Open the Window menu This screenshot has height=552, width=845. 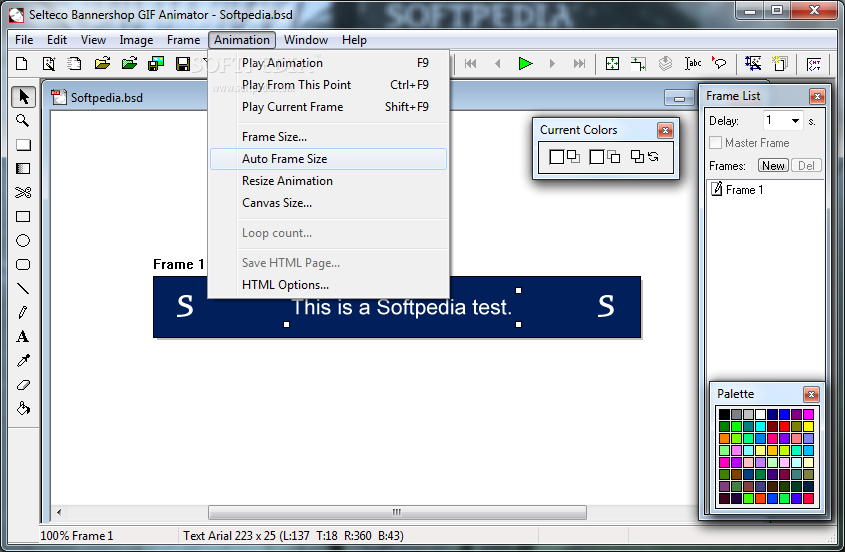(x=306, y=40)
